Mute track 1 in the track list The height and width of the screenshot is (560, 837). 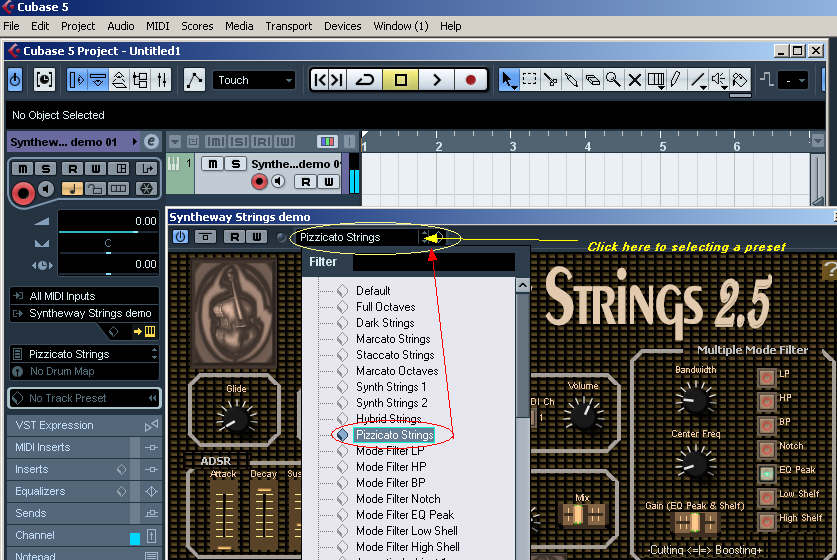(212, 164)
